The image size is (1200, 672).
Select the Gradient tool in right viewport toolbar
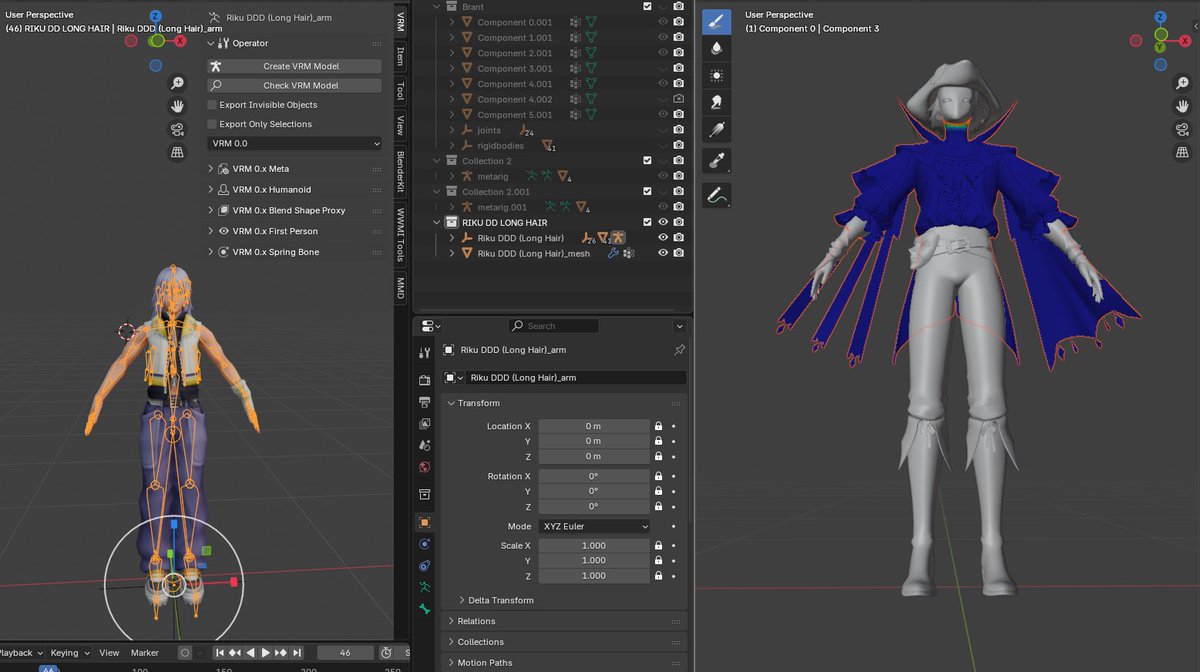716,129
